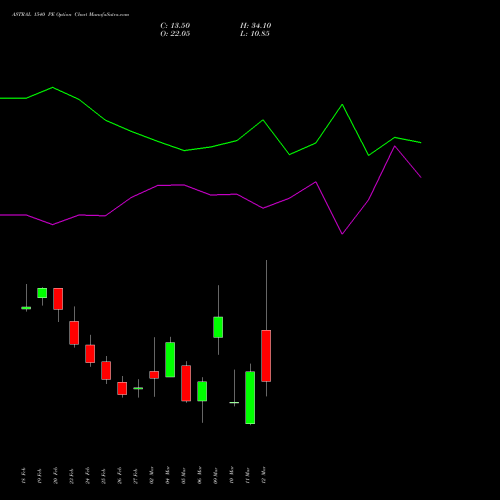Click the red candle body for 23 Feb

(x=74, y=333)
